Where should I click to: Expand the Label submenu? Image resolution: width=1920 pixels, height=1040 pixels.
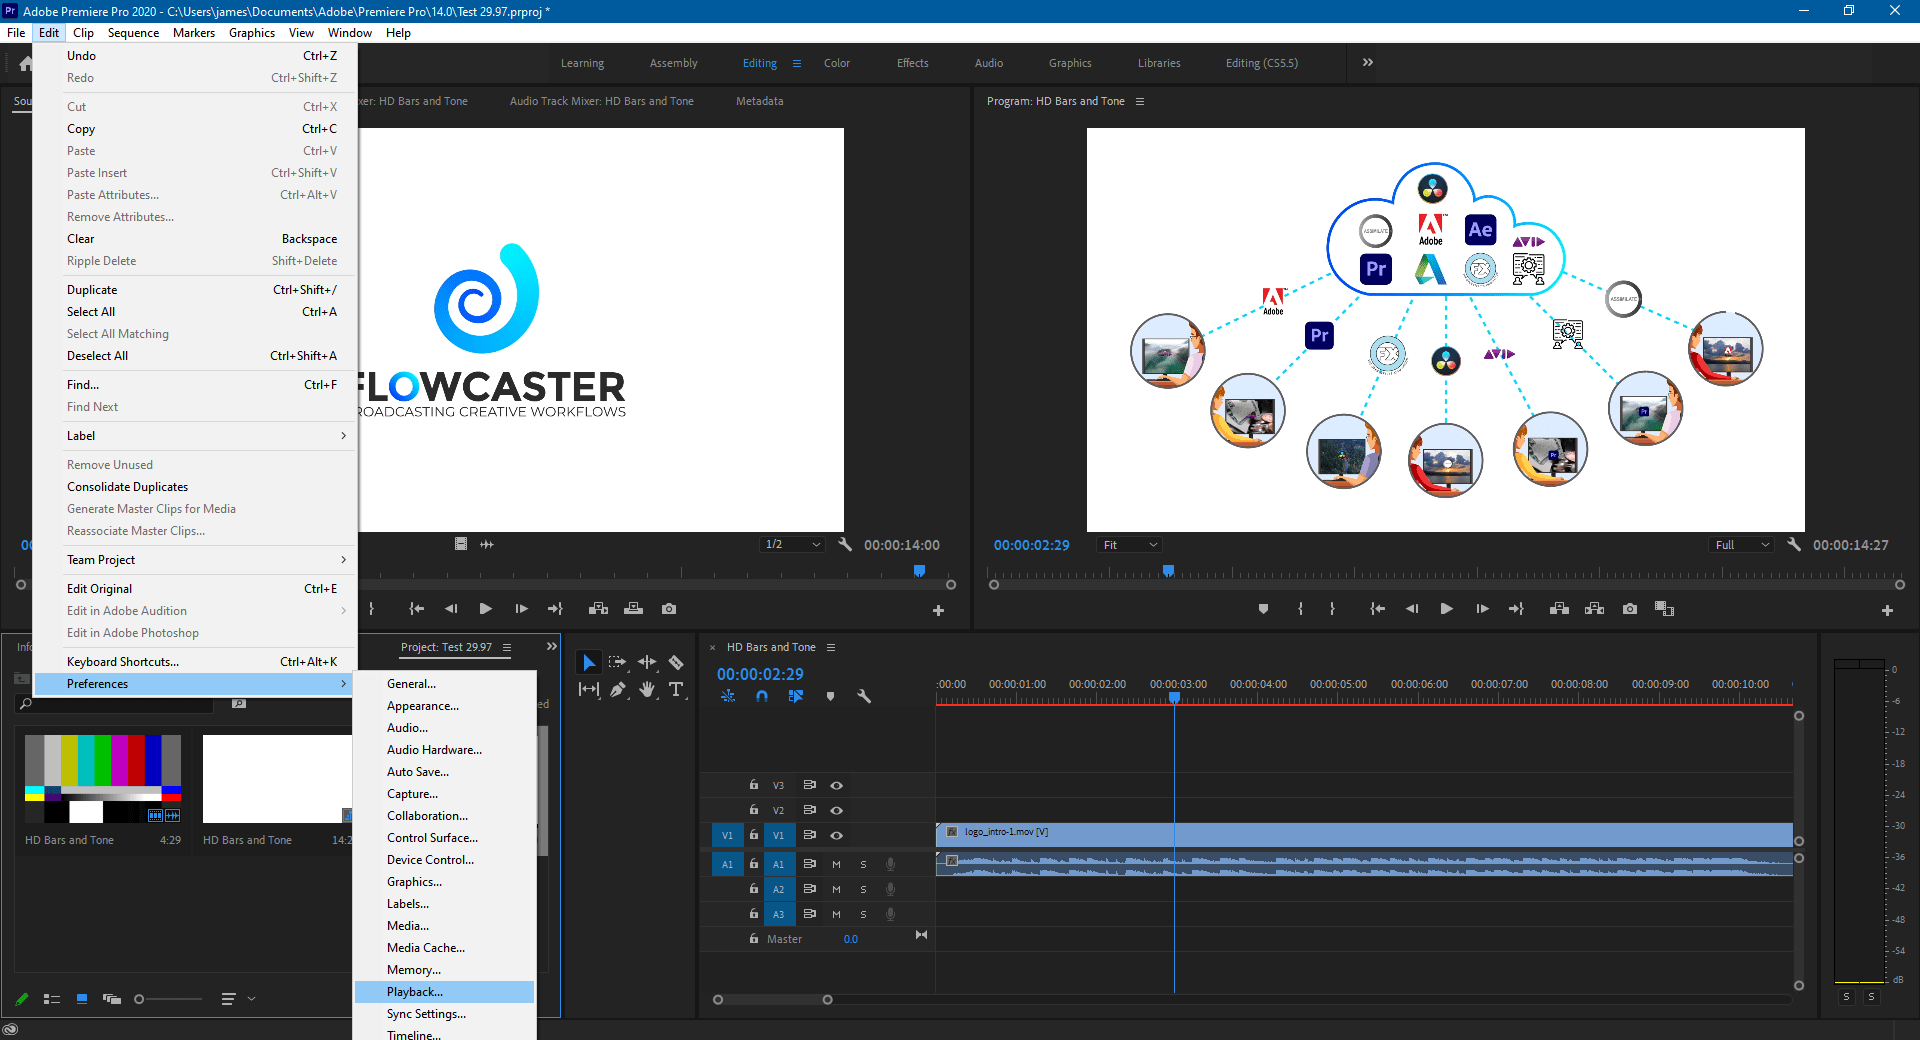coord(195,436)
